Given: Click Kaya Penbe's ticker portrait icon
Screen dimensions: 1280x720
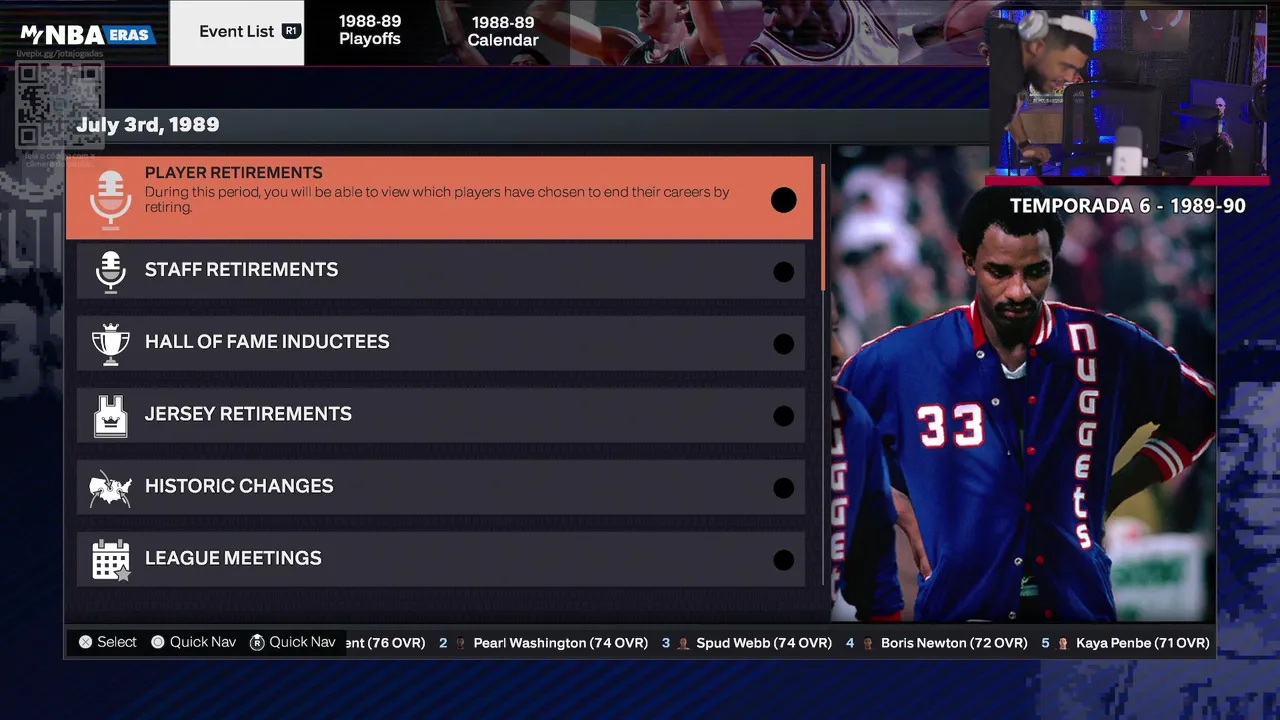Looking at the screenshot, I should coord(1063,643).
